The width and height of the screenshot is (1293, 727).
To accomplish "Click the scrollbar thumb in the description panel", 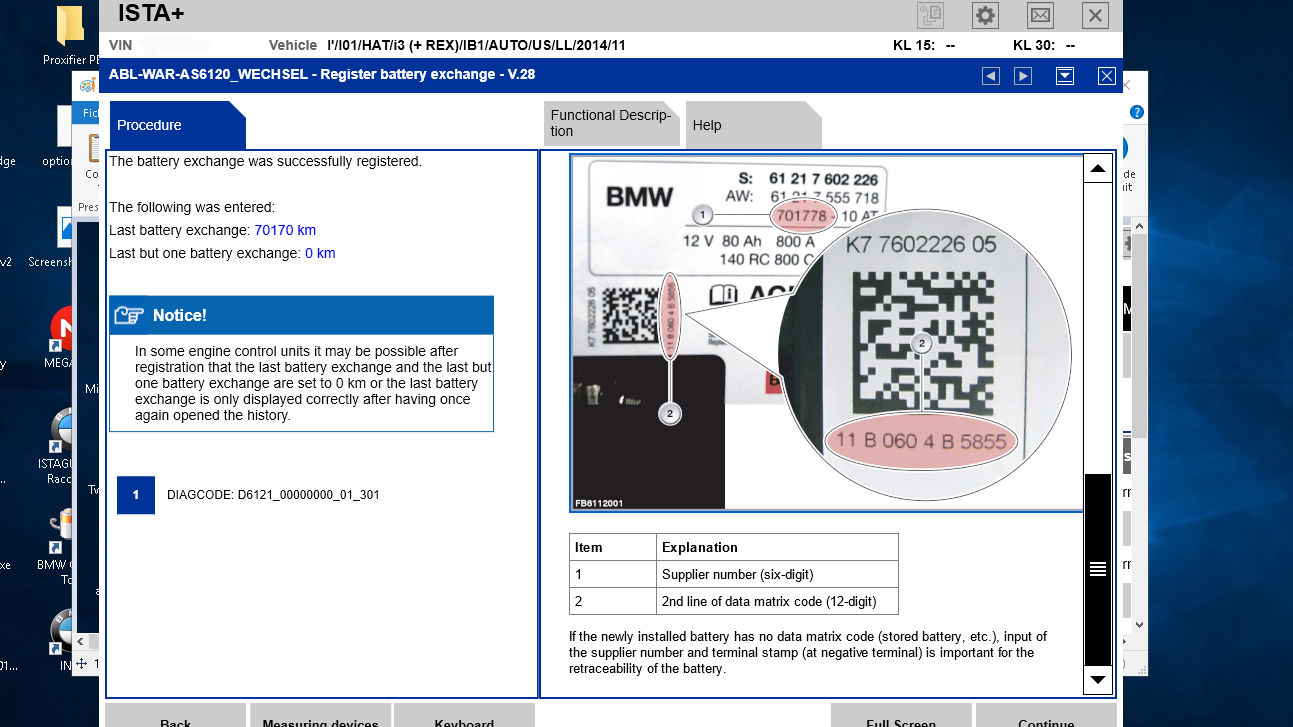I will tap(1098, 569).
